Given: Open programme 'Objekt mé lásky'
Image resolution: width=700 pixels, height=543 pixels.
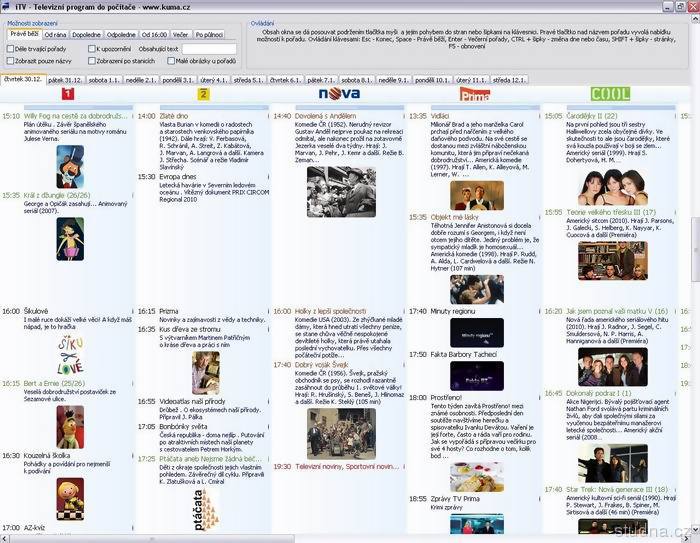Looking at the screenshot, I should [454, 217].
